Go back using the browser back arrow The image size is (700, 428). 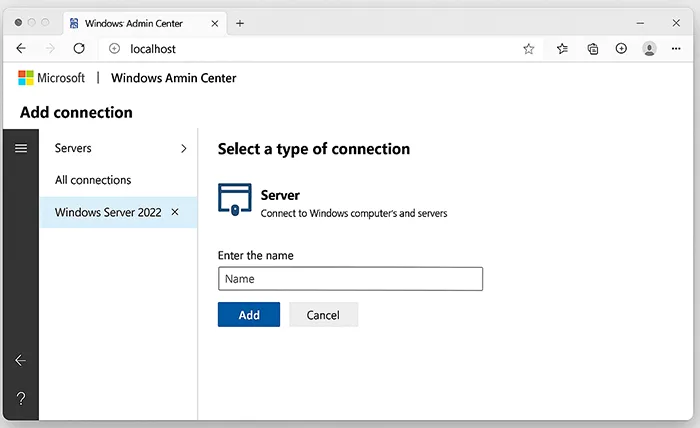pyautogui.click(x=21, y=48)
